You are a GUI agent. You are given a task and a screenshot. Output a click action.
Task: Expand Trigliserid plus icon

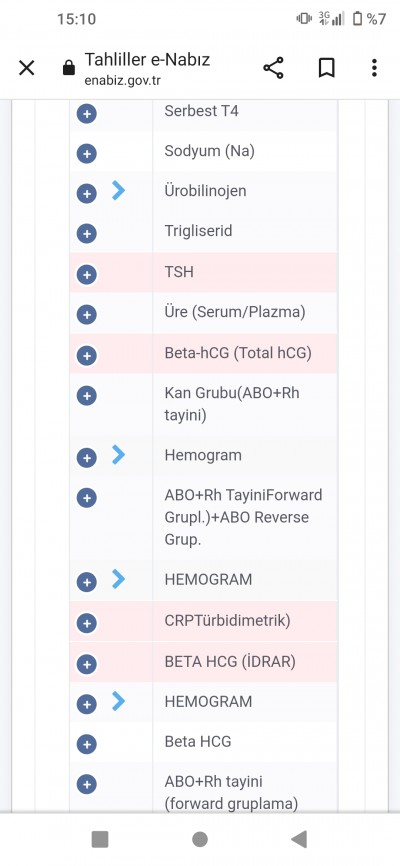(87, 234)
